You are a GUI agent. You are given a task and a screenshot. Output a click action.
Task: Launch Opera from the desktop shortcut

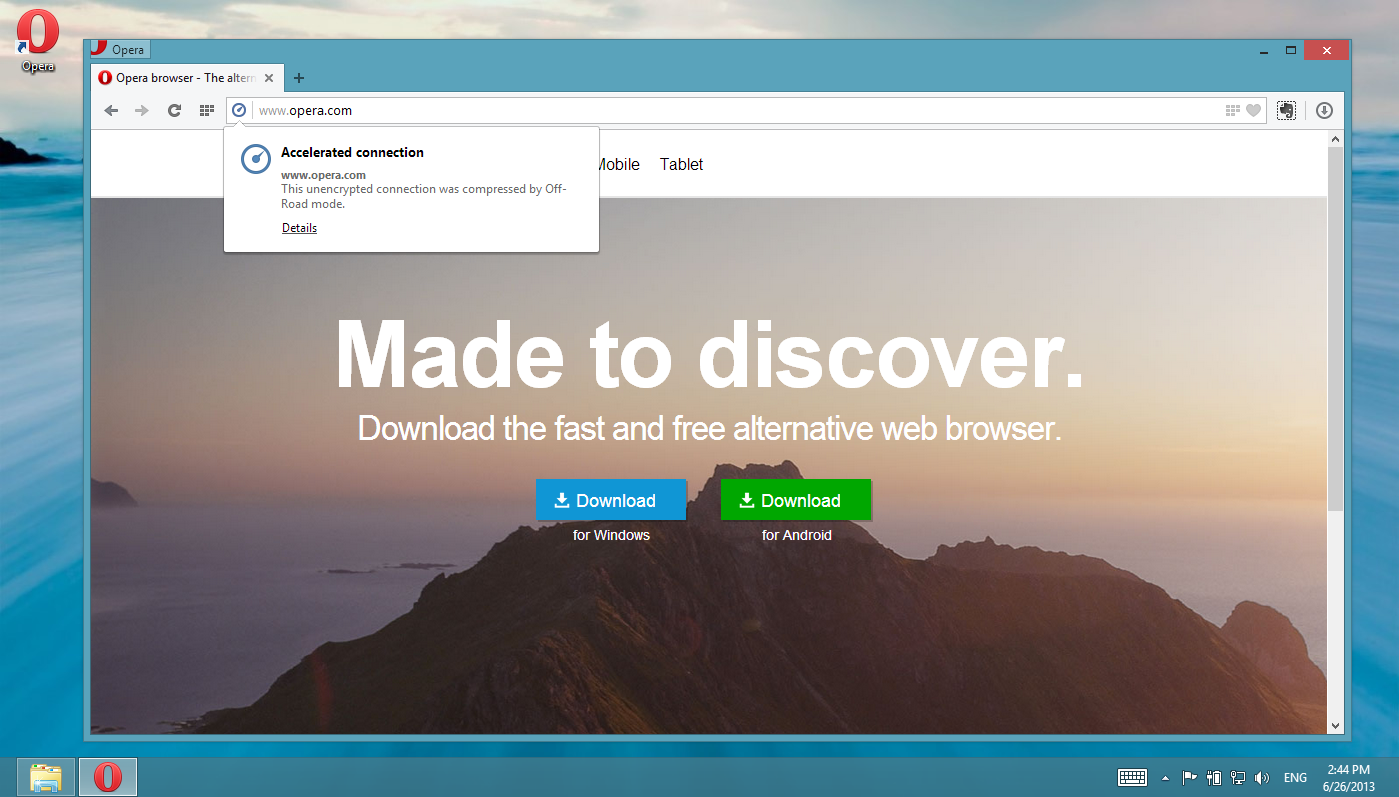point(36,30)
